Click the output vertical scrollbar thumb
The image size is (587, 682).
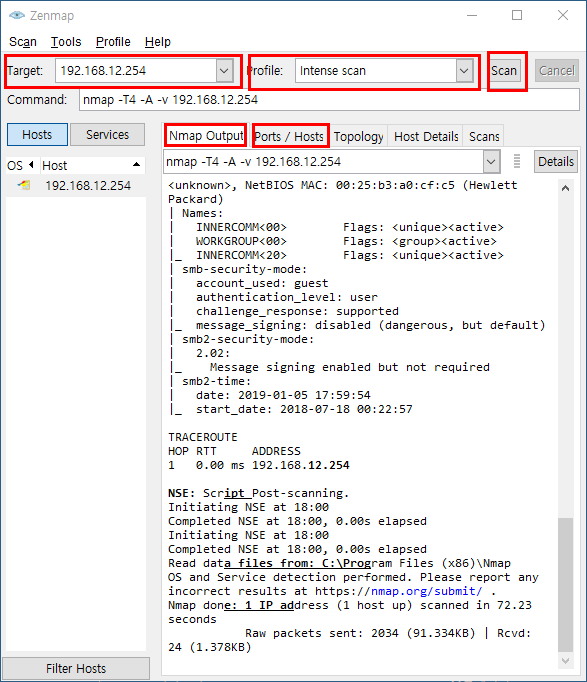[565, 585]
